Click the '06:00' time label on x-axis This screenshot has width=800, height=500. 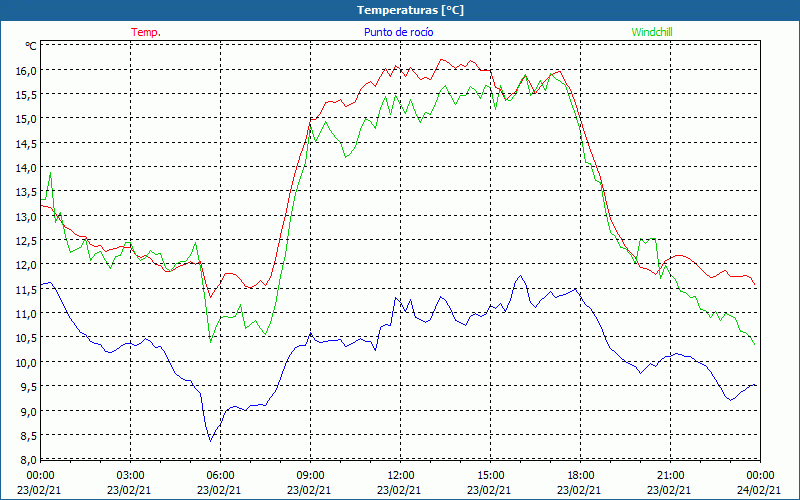pos(220,476)
